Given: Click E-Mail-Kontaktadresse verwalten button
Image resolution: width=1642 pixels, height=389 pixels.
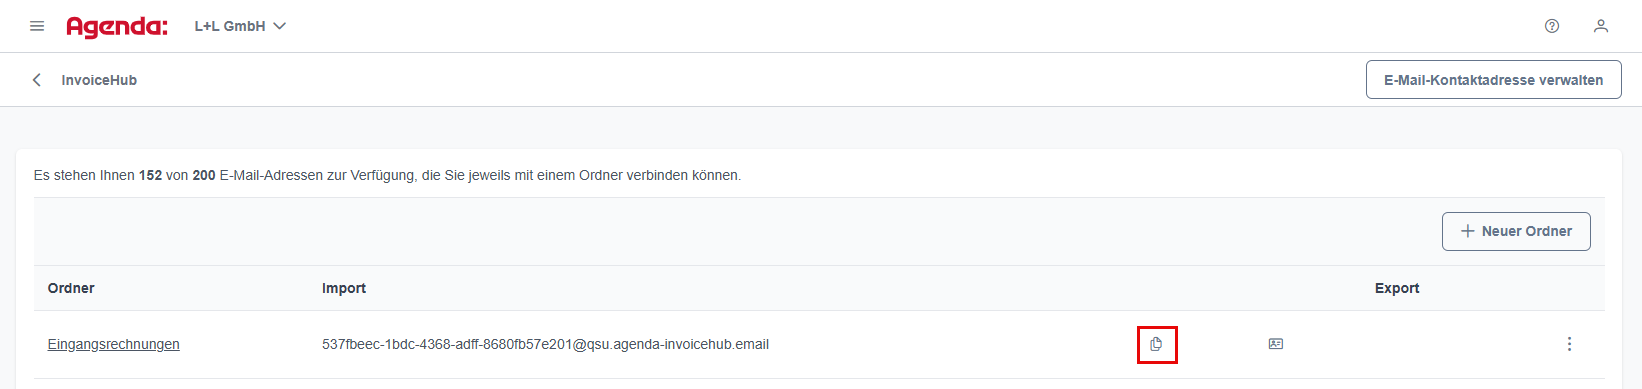Looking at the screenshot, I should pos(1493,80).
